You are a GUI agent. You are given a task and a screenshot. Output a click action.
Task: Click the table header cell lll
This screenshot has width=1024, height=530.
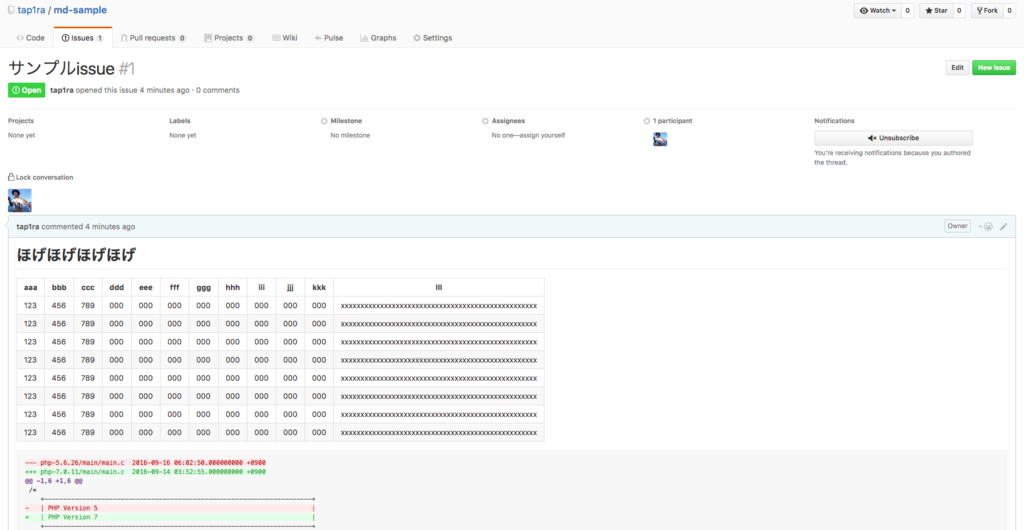[x=439, y=287]
